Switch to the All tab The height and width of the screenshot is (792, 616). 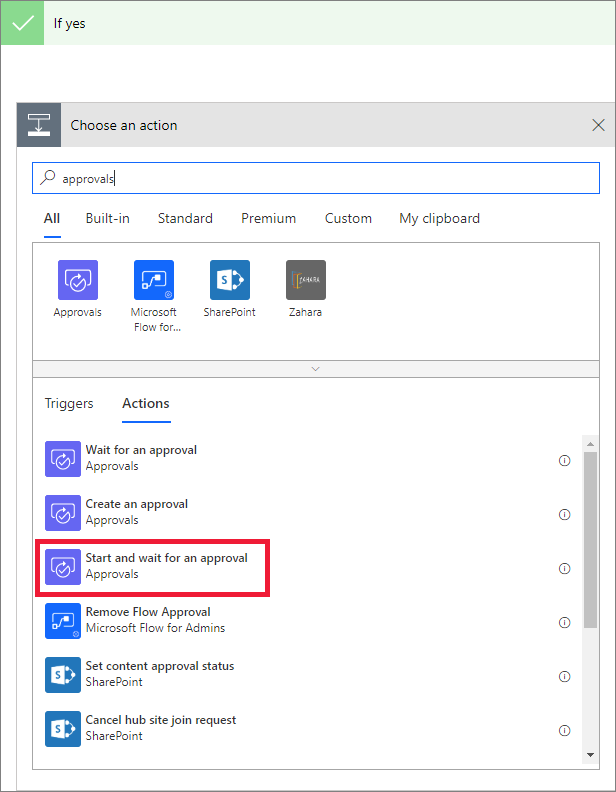coord(52,219)
